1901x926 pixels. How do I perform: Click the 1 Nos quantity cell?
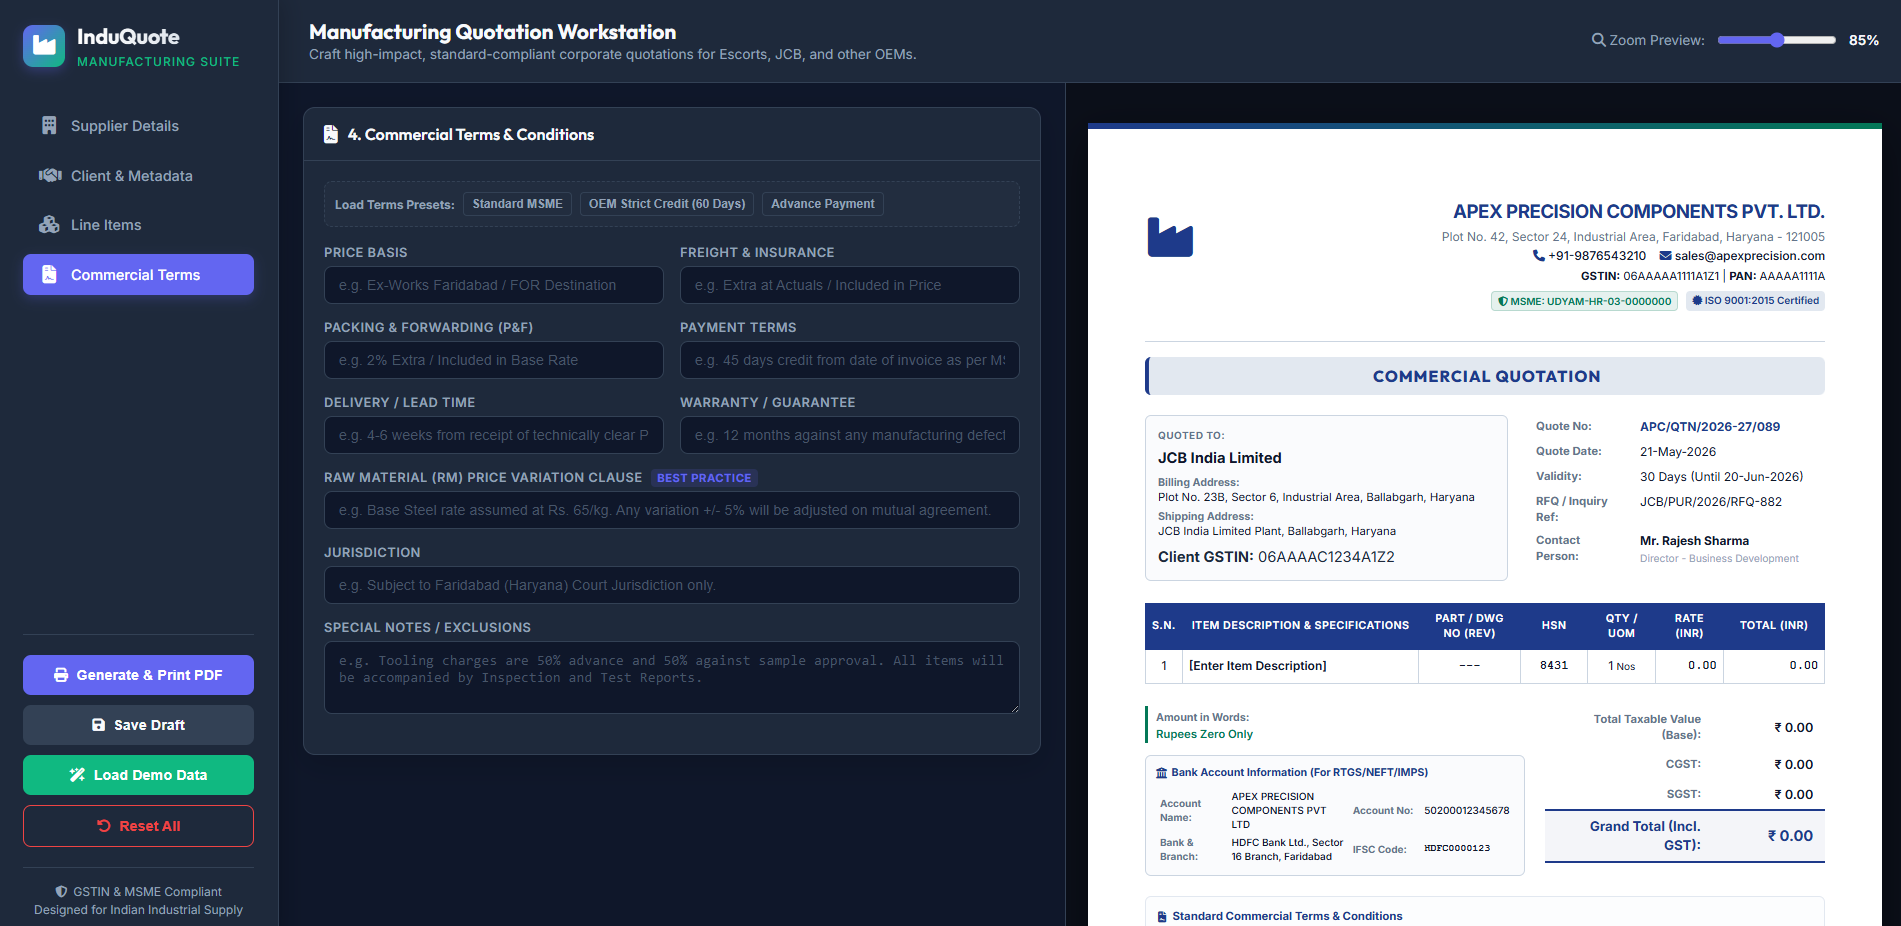[x=1622, y=666]
